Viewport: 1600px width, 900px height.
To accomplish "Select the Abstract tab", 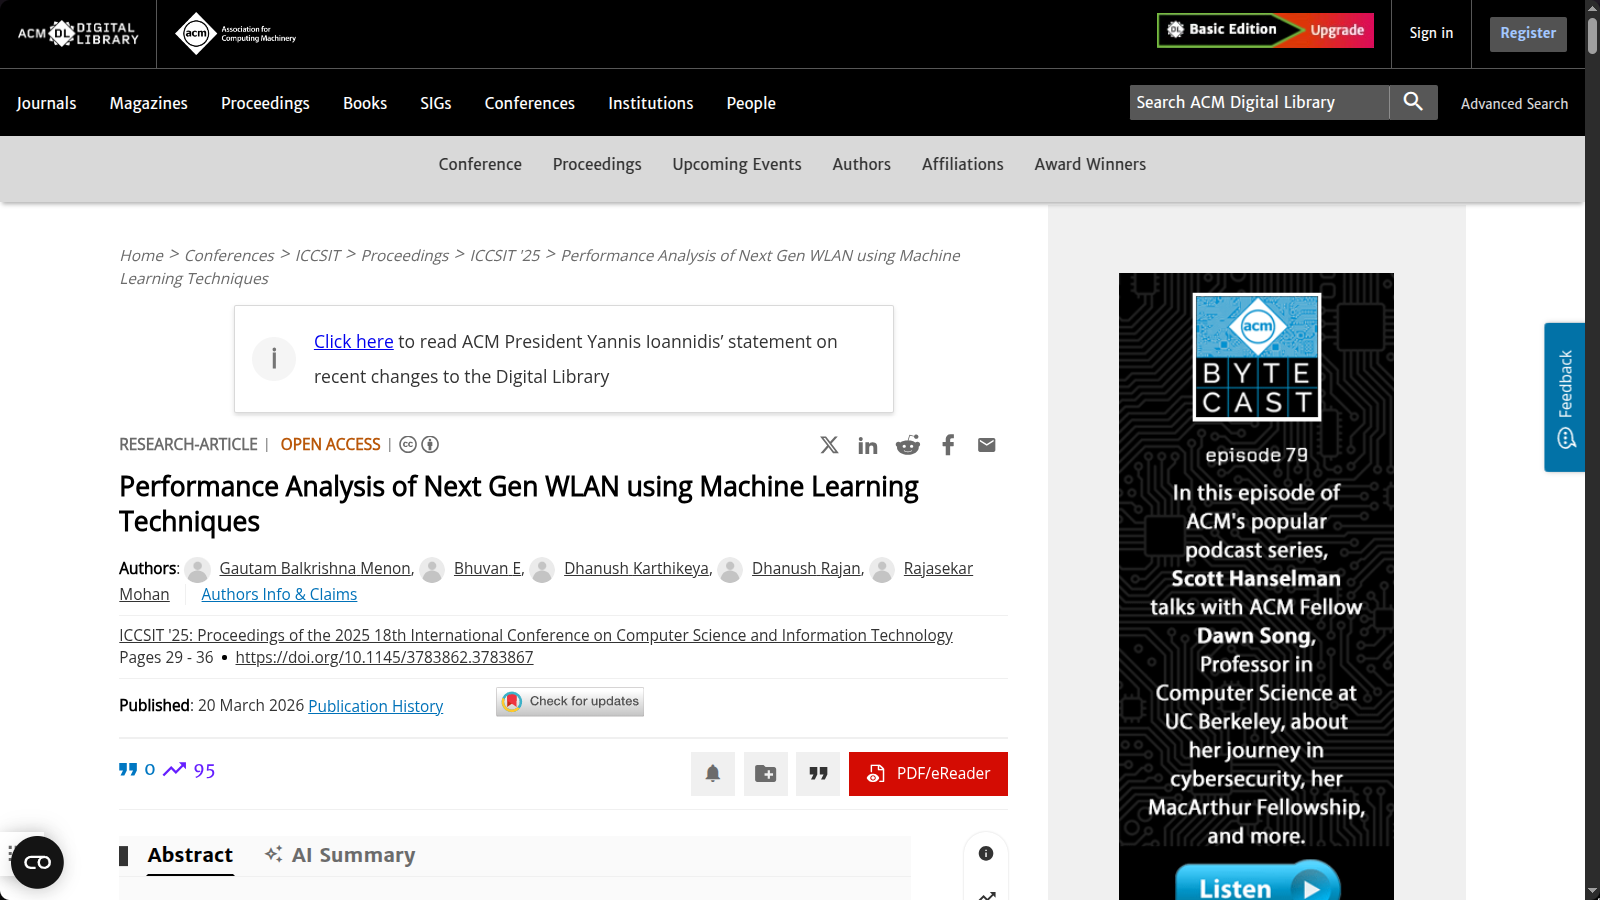I will click(190, 855).
